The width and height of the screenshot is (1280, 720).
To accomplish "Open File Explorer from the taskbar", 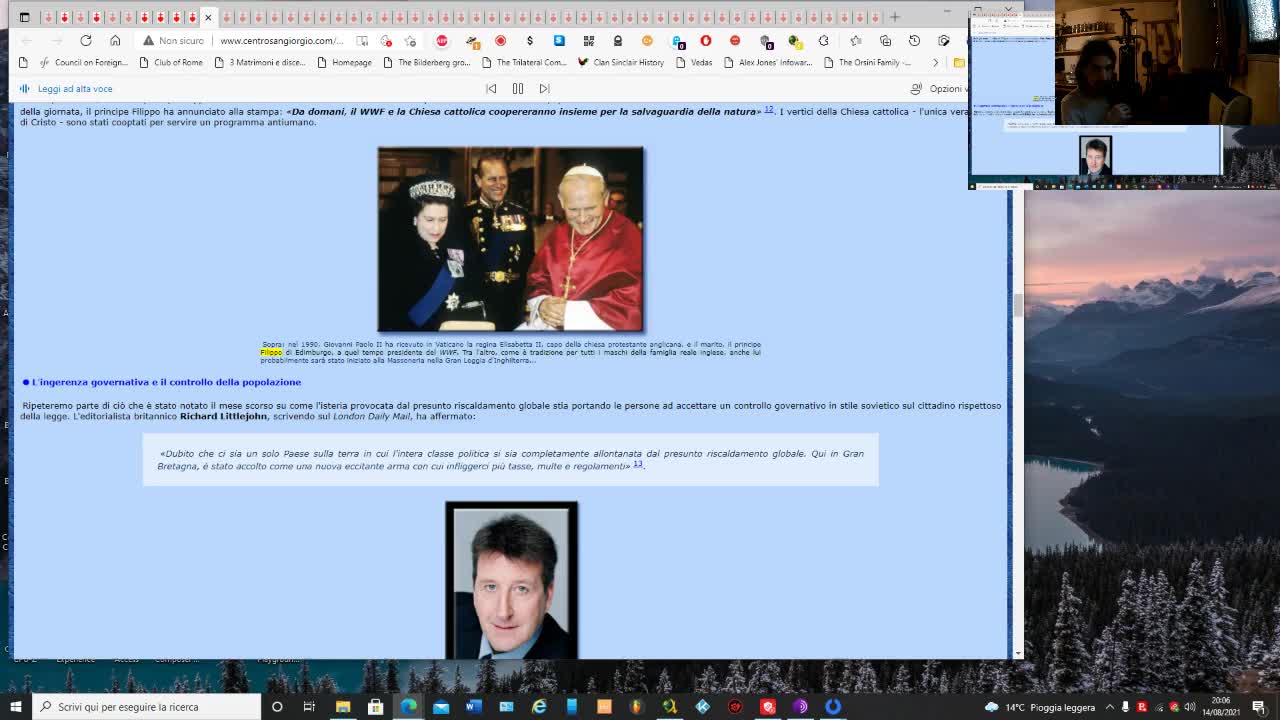I will [343, 707].
